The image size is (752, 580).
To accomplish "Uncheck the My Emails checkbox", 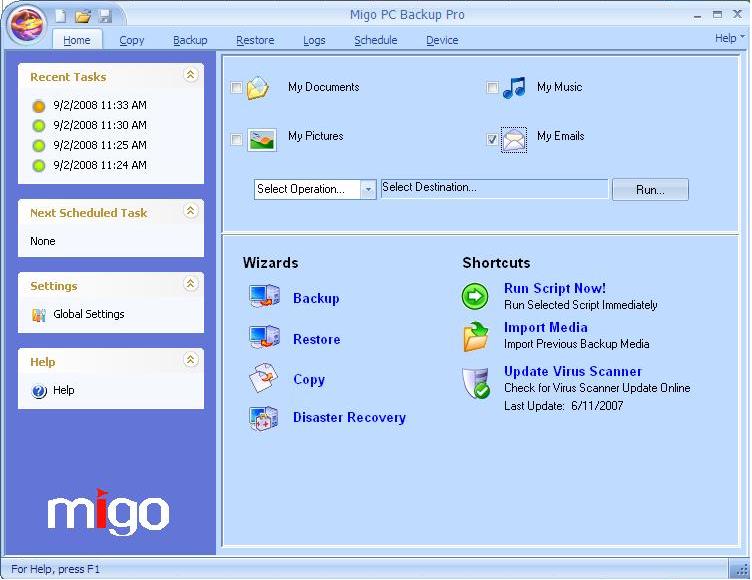I will tap(492, 139).
